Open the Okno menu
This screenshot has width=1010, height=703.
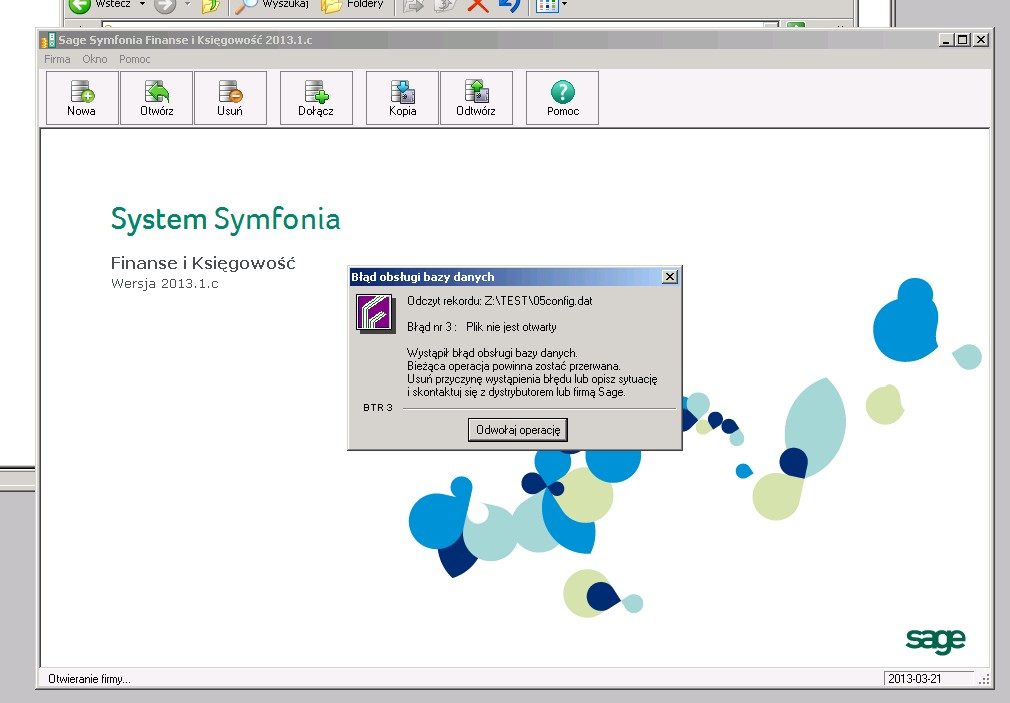tap(95, 59)
